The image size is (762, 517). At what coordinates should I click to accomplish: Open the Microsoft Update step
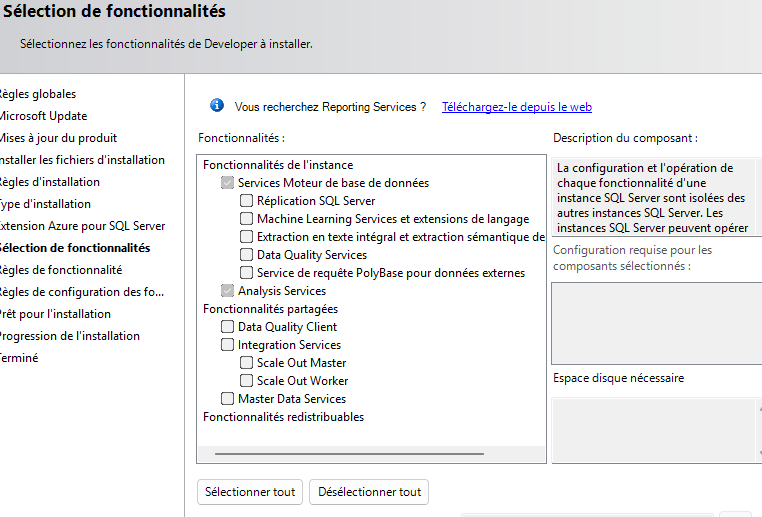43,116
